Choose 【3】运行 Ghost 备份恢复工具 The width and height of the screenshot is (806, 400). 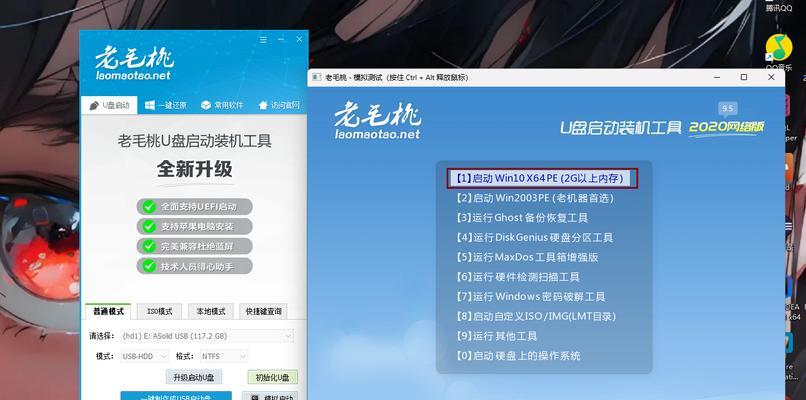pyautogui.click(x=521, y=217)
